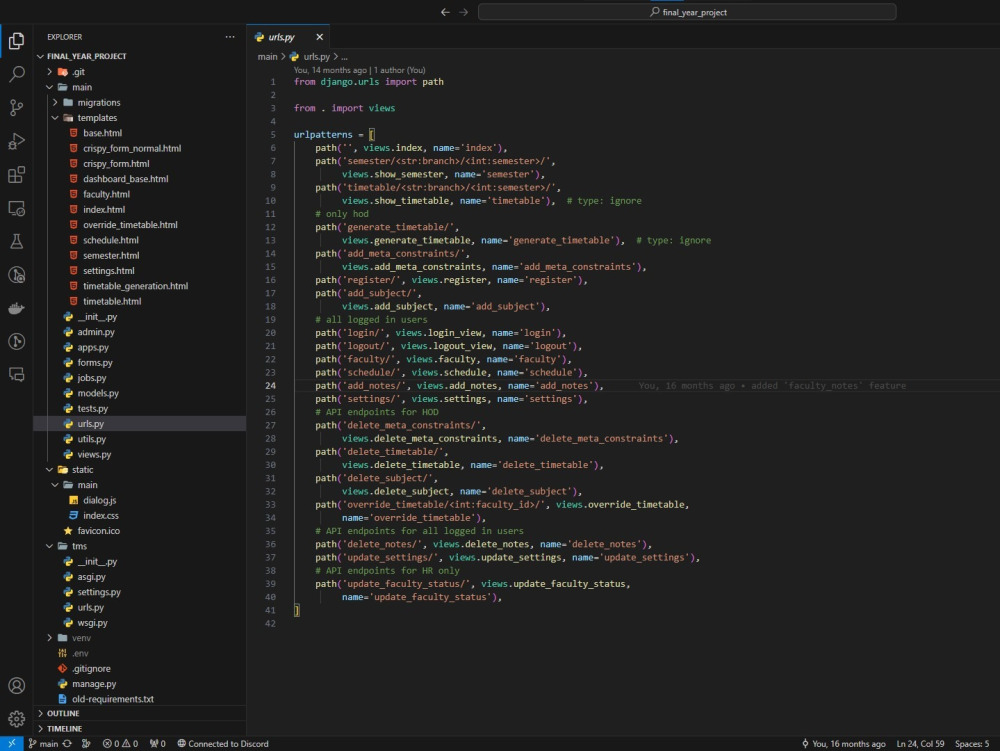This screenshot has width=1000, height=751.
Task: Click the git blame codelens above line 1
Action: point(359,70)
